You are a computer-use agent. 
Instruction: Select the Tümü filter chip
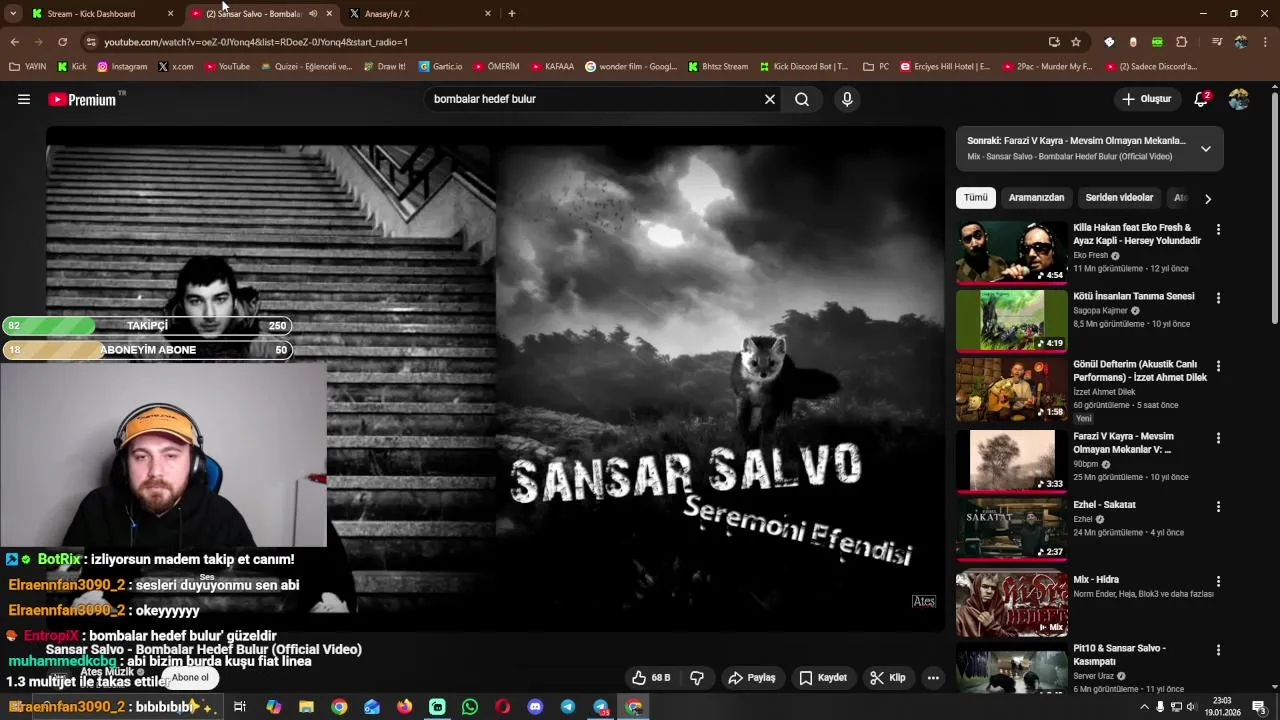pos(976,198)
